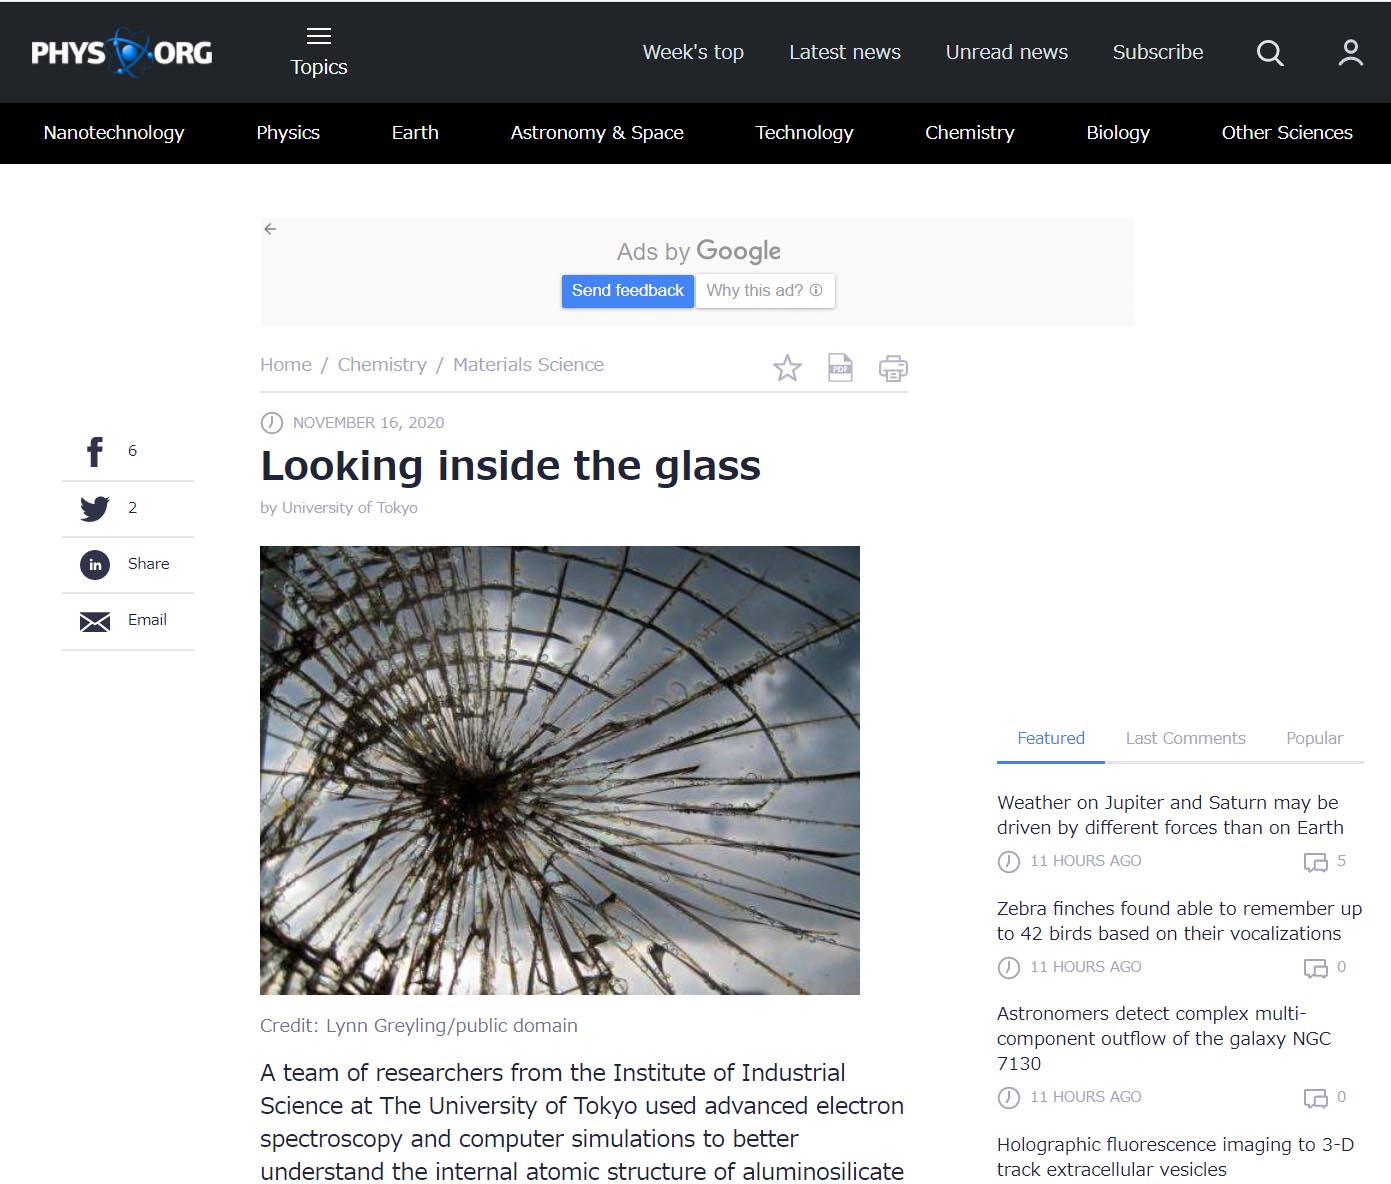Print the article with printer icon

(x=893, y=368)
